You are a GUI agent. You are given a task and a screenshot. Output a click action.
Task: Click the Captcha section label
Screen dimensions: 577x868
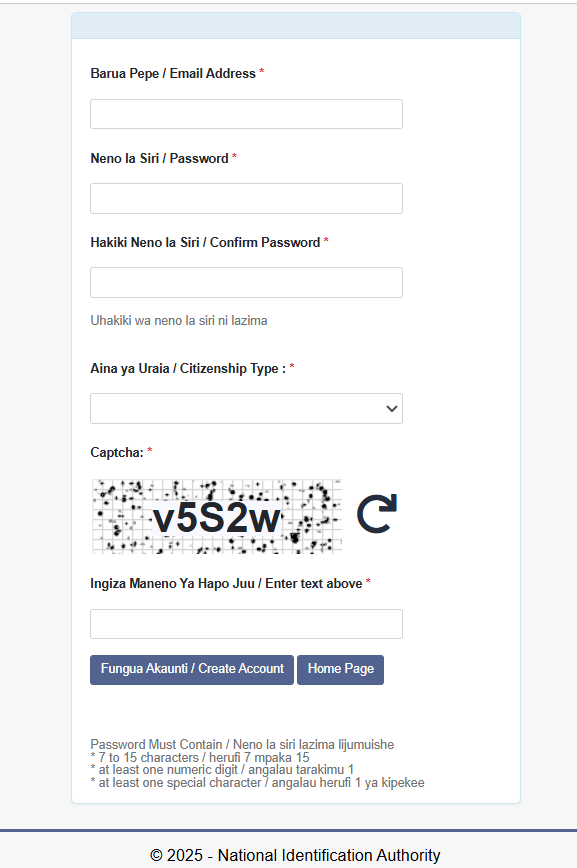(x=113, y=452)
